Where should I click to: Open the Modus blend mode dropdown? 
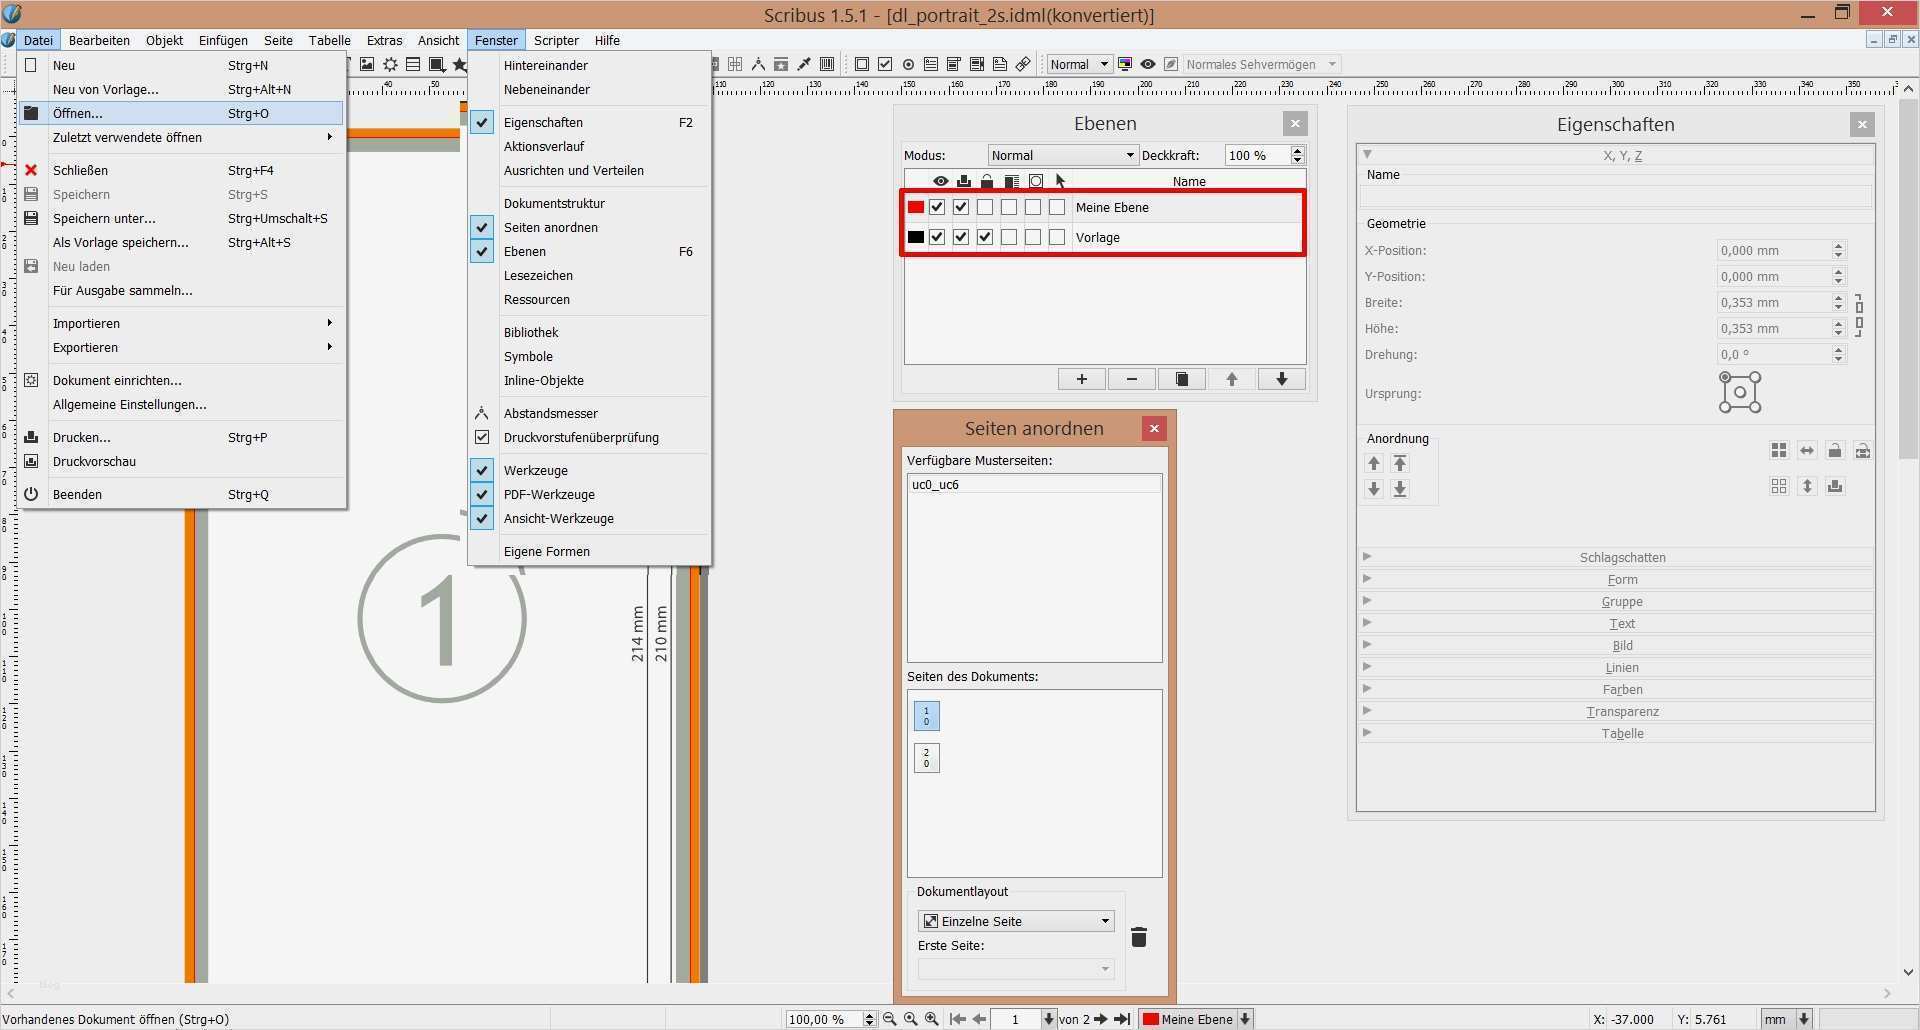pyautogui.click(x=1062, y=155)
